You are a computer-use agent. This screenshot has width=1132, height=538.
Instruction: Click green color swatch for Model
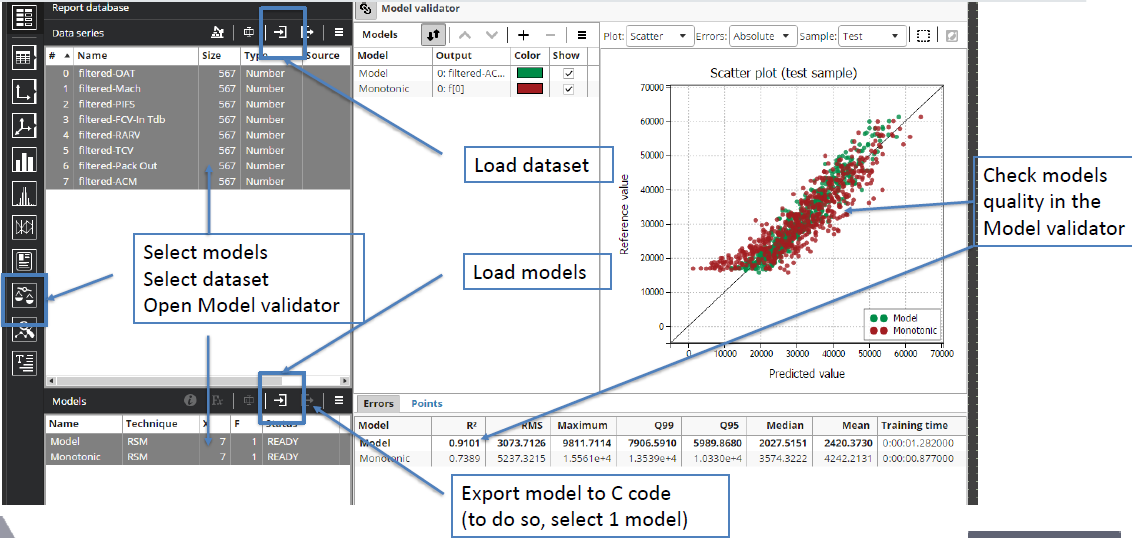(x=531, y=74)
